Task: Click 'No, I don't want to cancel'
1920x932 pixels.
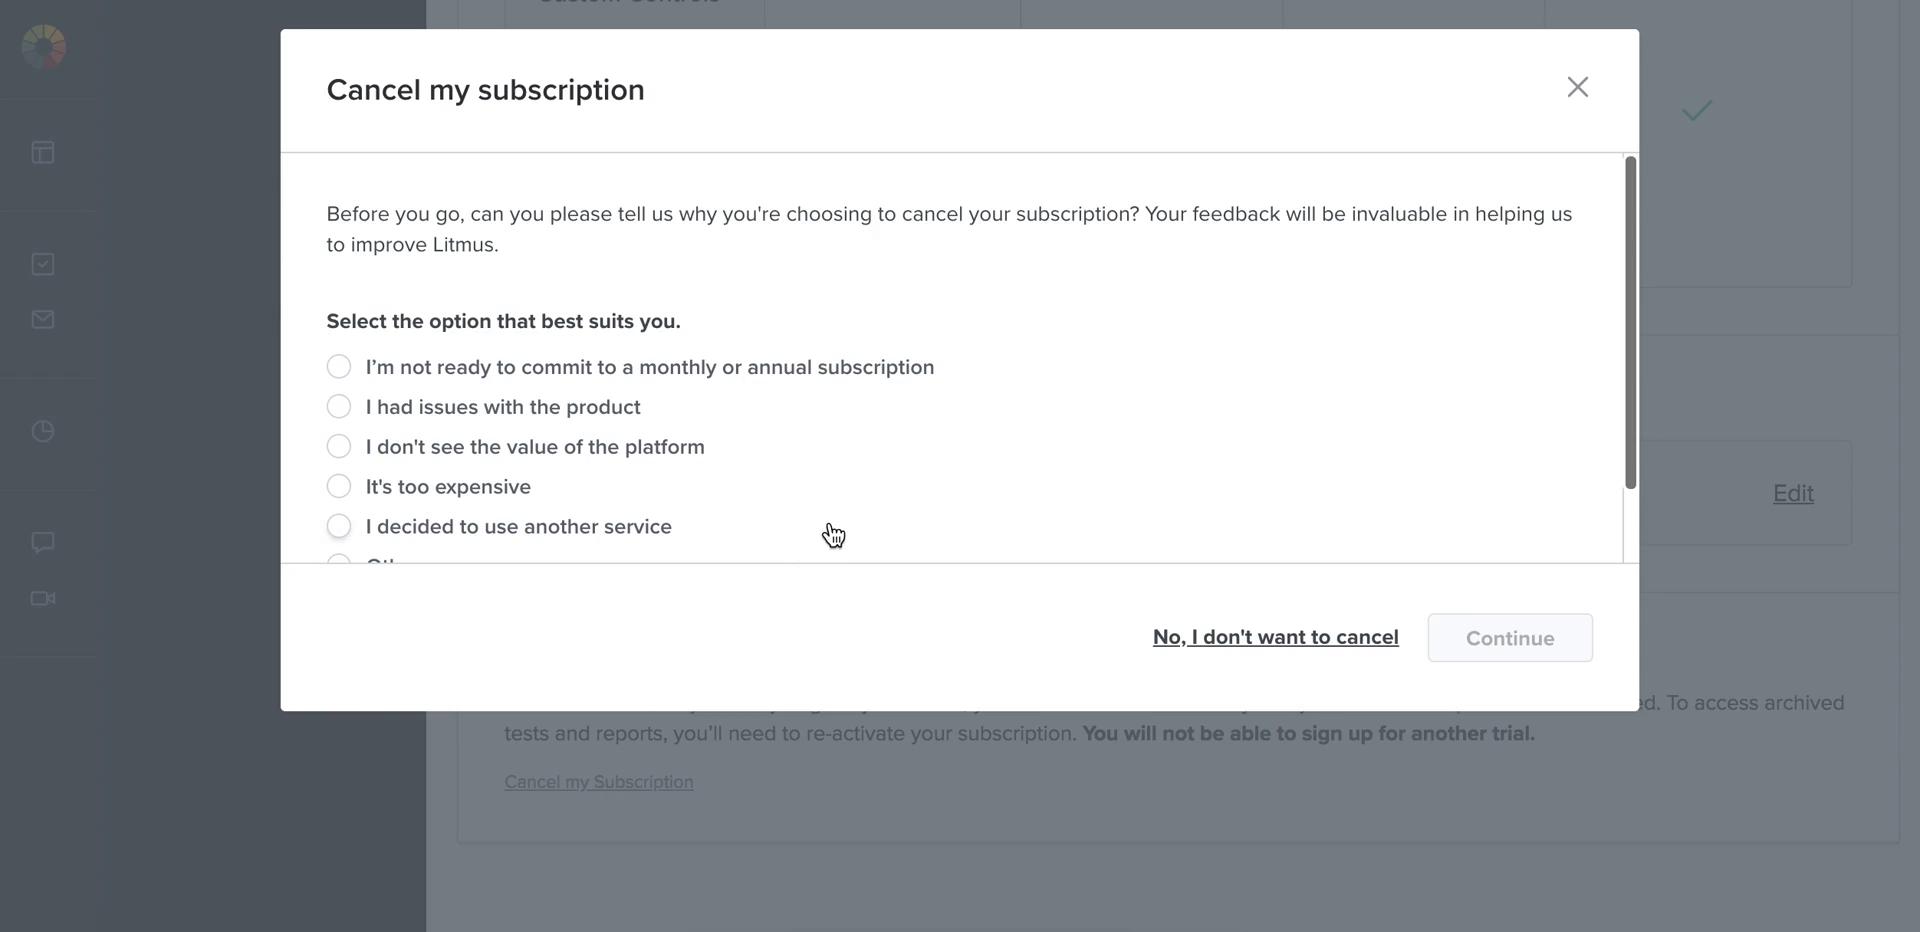Action: 1275,637
